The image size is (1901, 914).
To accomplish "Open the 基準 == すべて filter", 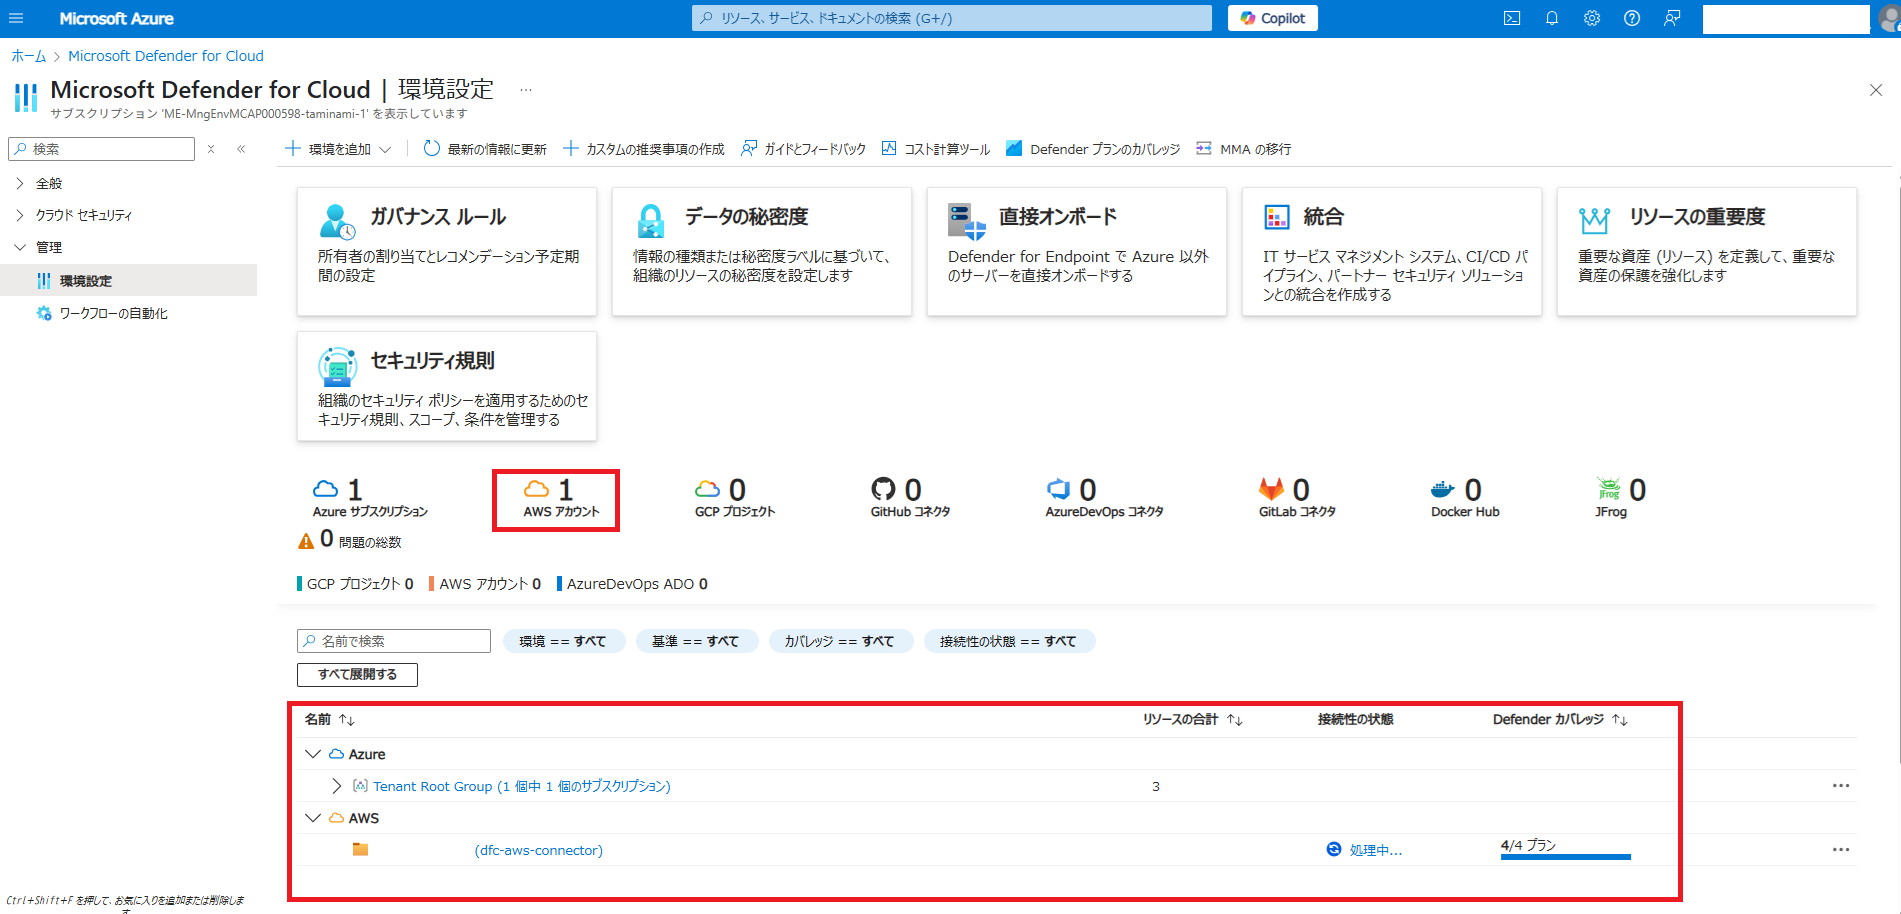I will click(696, 641).
